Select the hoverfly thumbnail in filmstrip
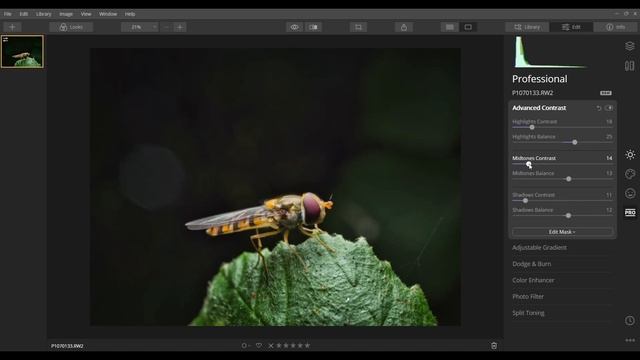 point(22,51)
